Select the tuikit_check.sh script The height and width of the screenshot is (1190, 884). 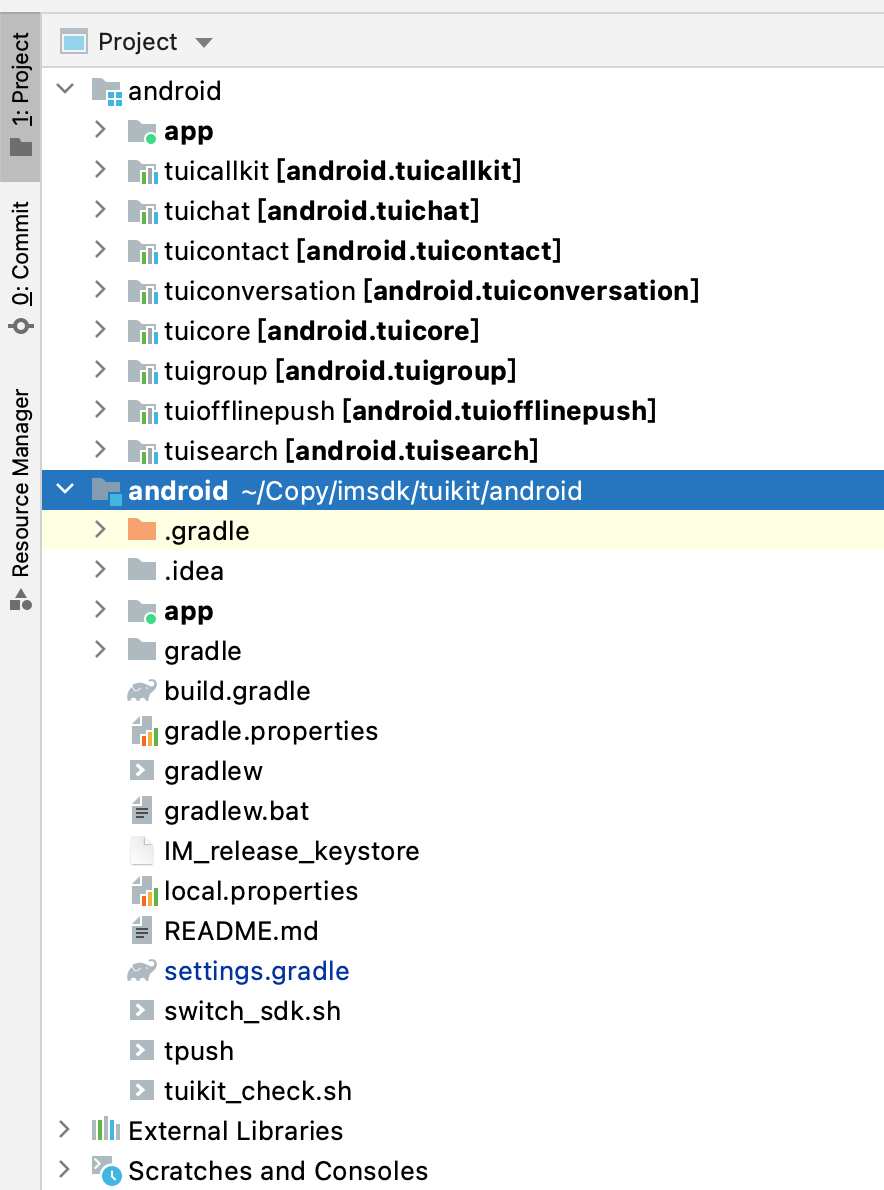(258, 1091)
